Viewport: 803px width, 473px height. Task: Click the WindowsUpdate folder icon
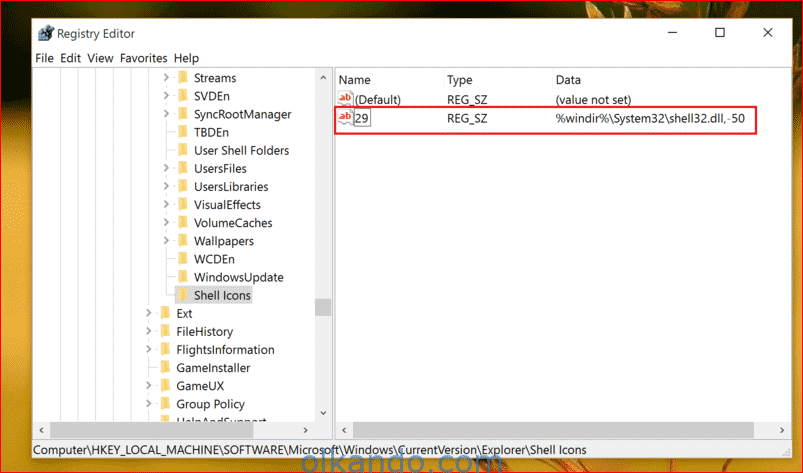point(182,277)
